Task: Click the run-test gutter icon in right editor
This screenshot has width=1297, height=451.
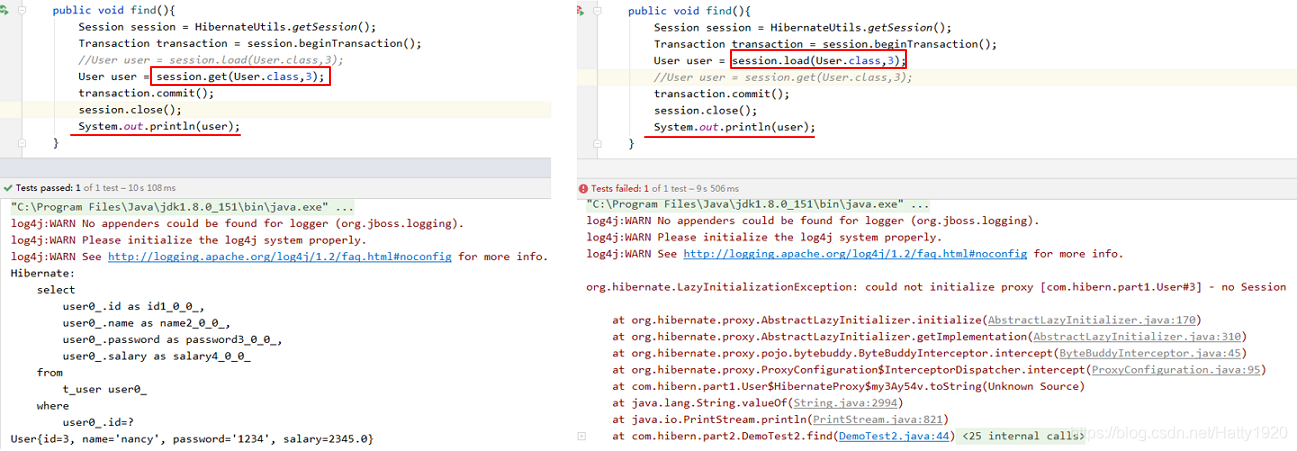Action: 581,10
